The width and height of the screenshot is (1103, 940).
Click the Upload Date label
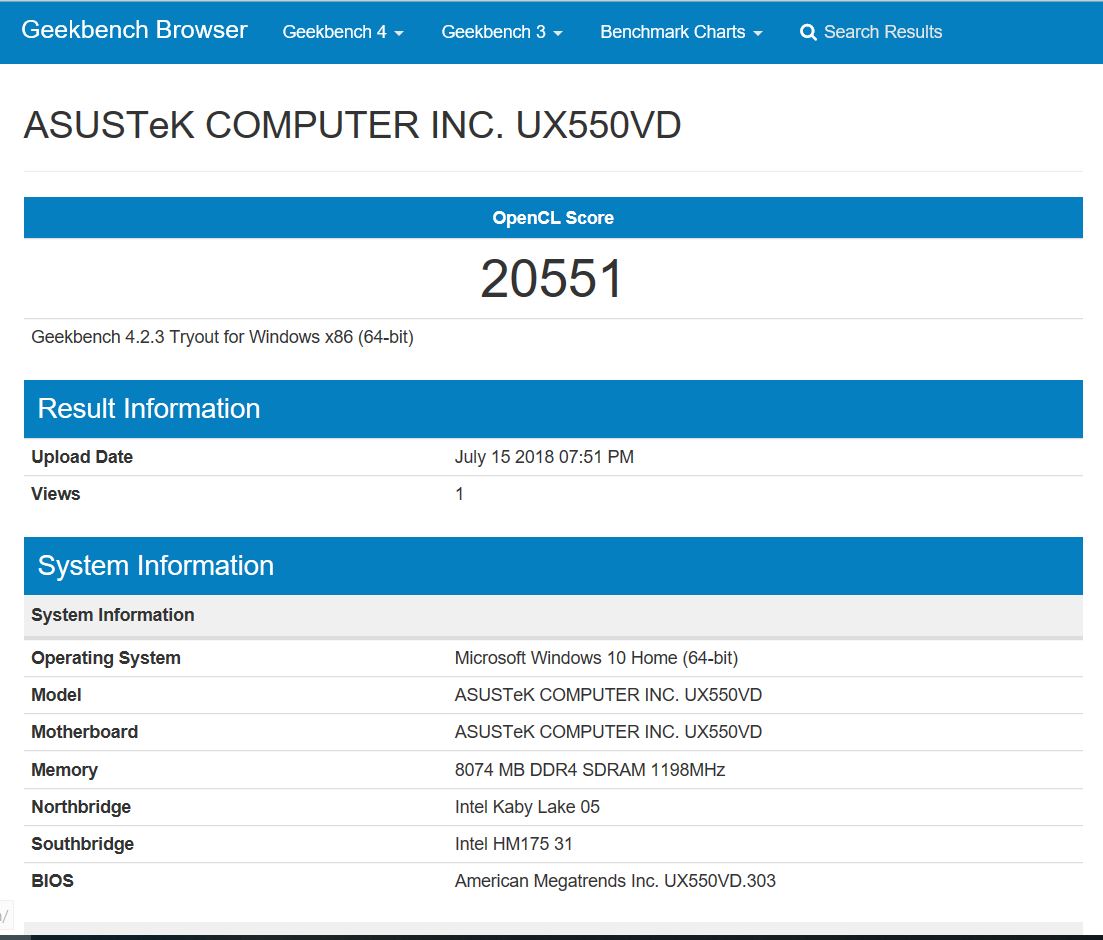click(82, 457)
